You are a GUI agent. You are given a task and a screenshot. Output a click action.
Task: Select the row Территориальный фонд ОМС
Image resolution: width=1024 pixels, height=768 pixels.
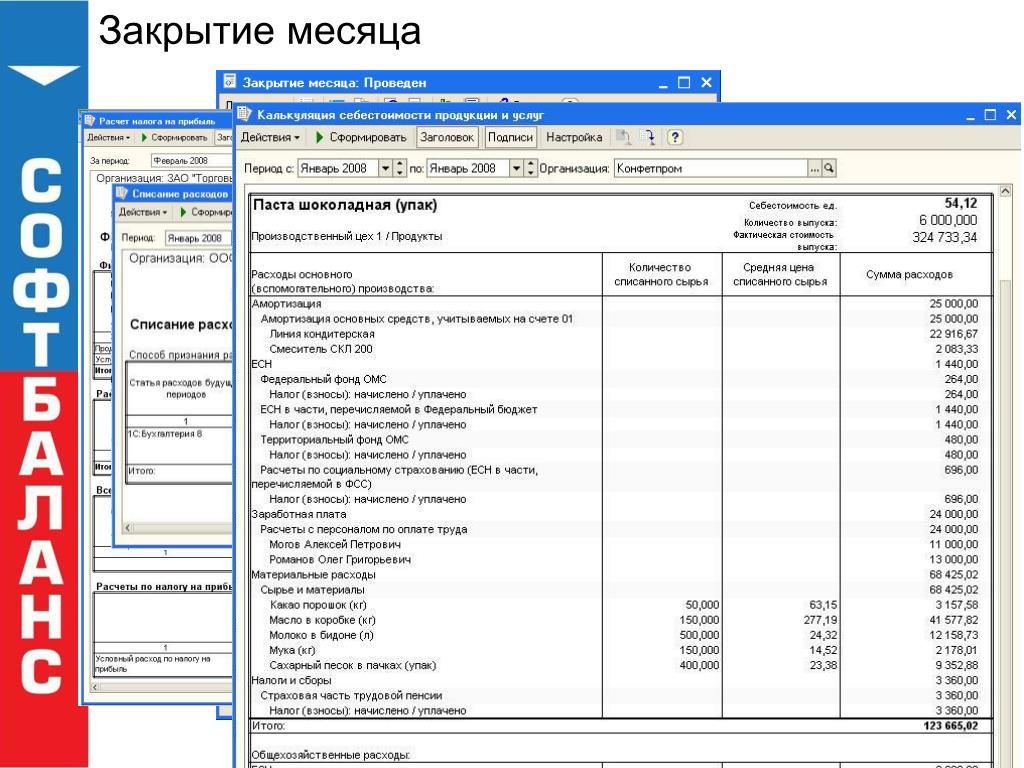click(621, 440)
